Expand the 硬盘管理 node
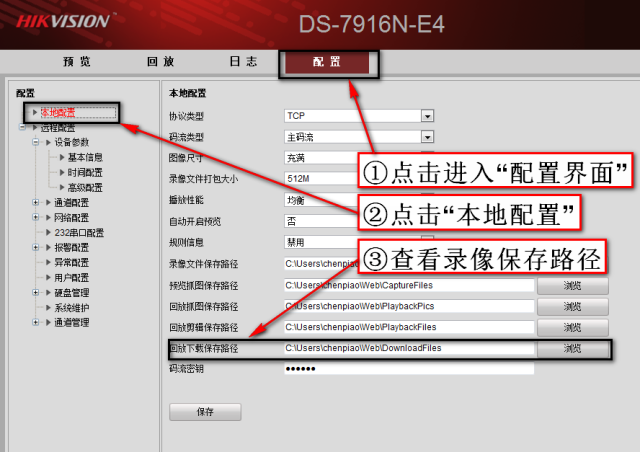 36,292
